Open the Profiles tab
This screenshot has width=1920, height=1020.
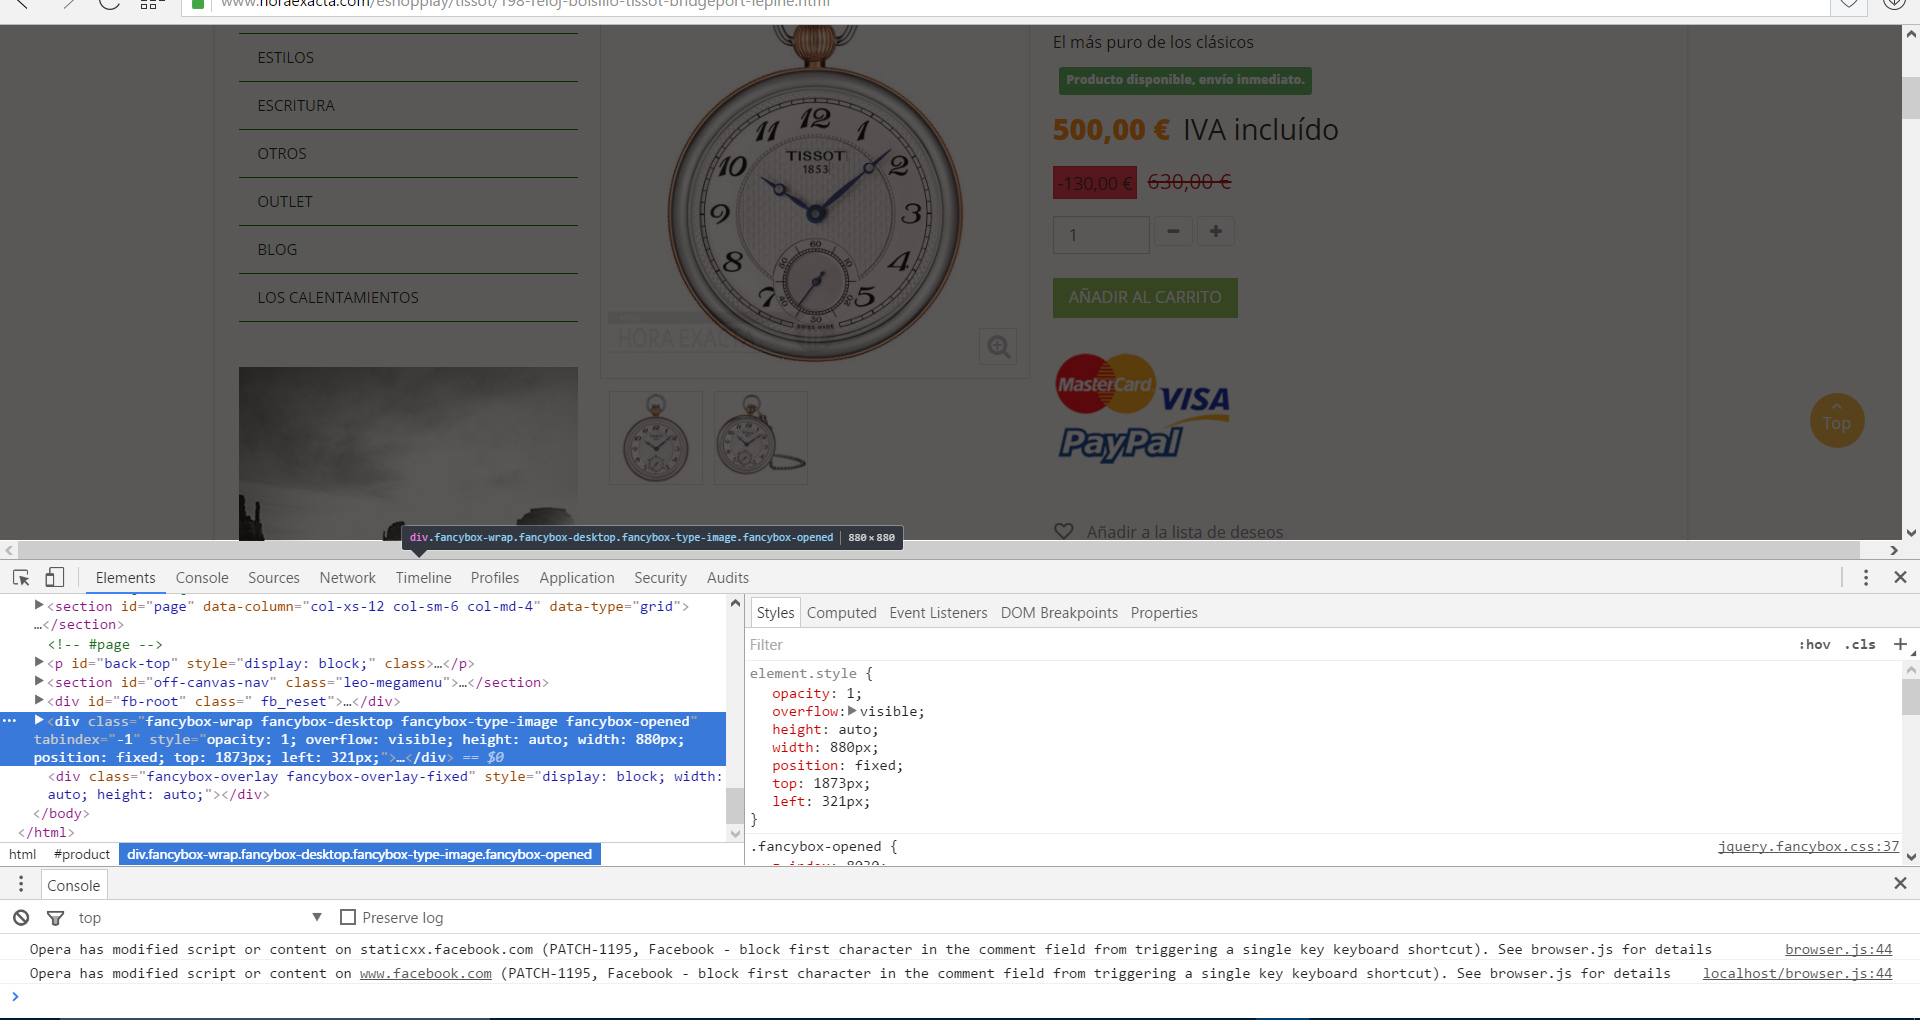tap(495, 578)
